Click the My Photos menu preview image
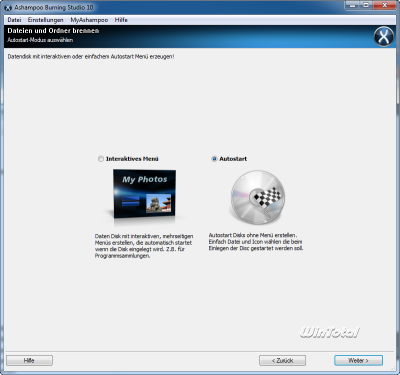Image resolution: width=400 pixels, height=375 pixels. pyautogui.click(x=145, y=194)
